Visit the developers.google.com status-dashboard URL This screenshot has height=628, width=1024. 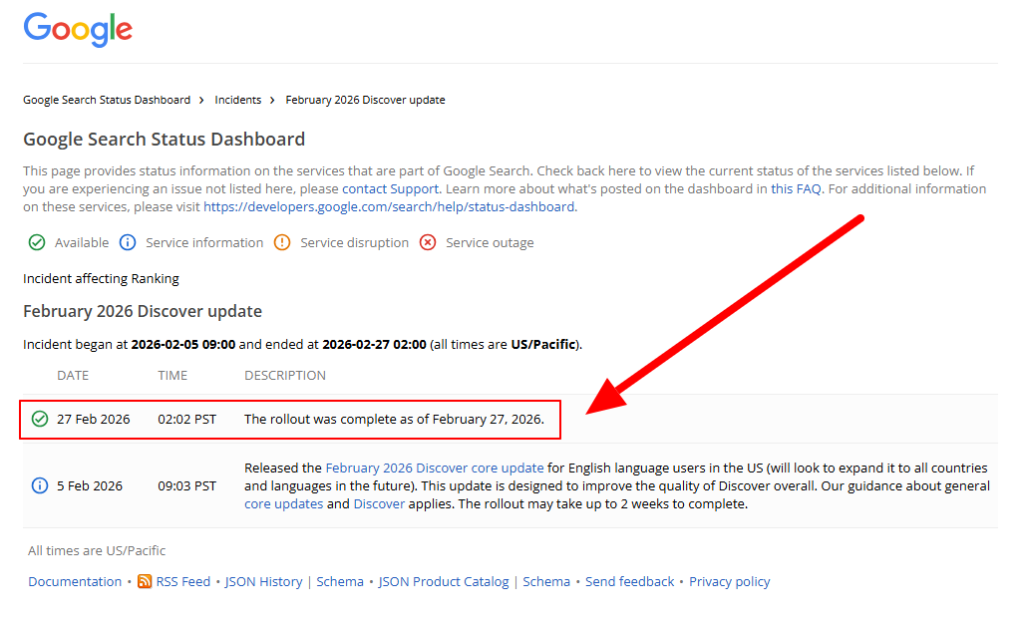point(389,207)
